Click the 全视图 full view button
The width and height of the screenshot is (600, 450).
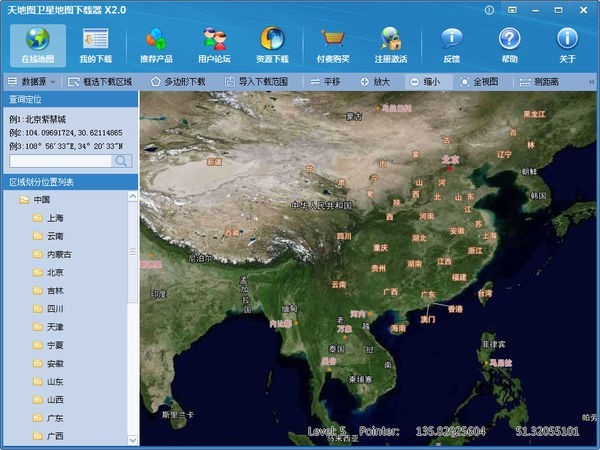tap(479, 81)
